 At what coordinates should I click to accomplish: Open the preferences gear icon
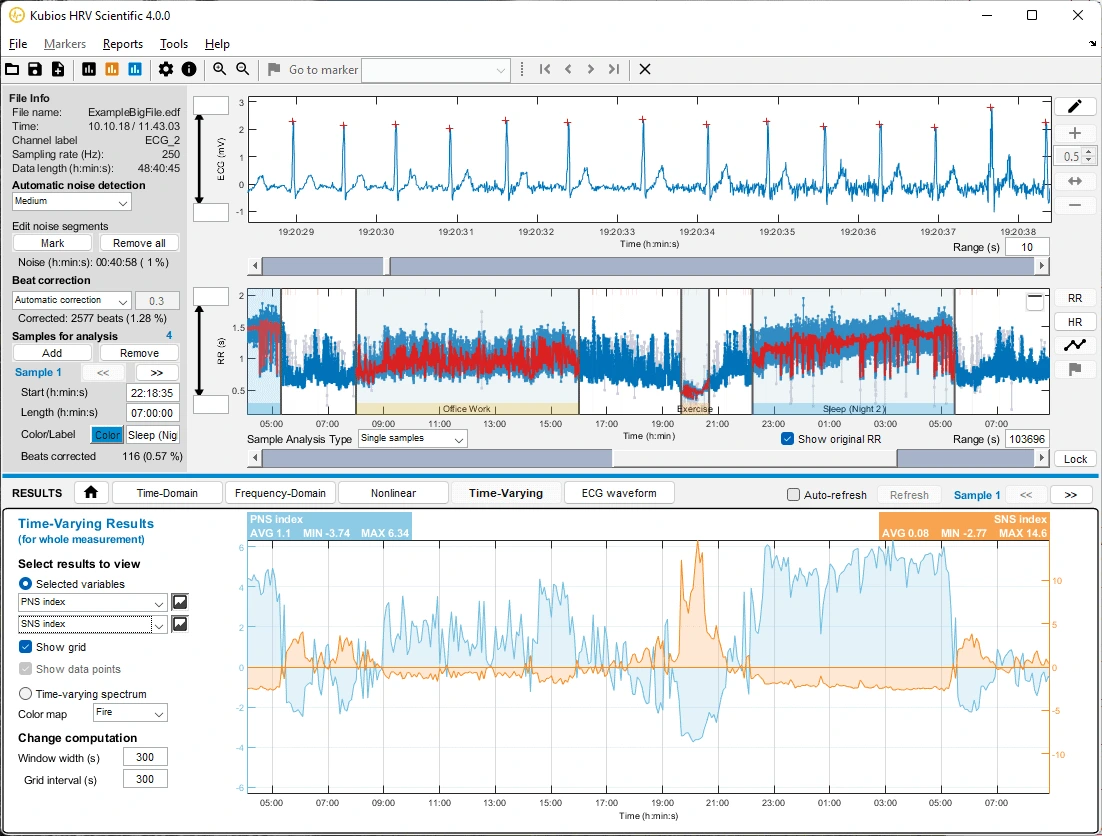pyautogui.click(x=165, y=69)
